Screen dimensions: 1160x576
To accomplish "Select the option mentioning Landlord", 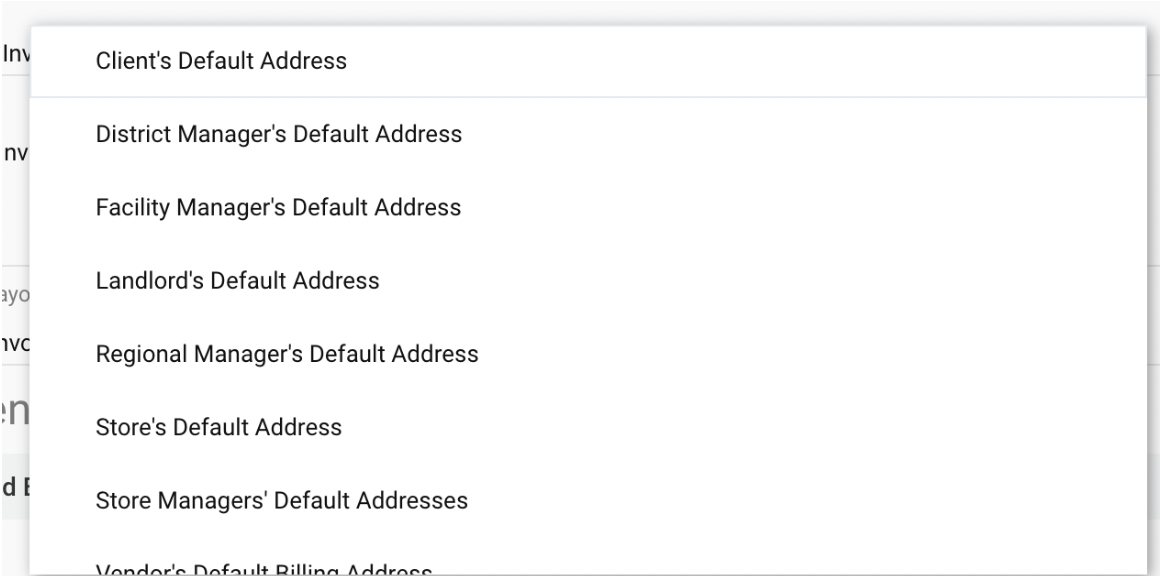I will point(237,281).
